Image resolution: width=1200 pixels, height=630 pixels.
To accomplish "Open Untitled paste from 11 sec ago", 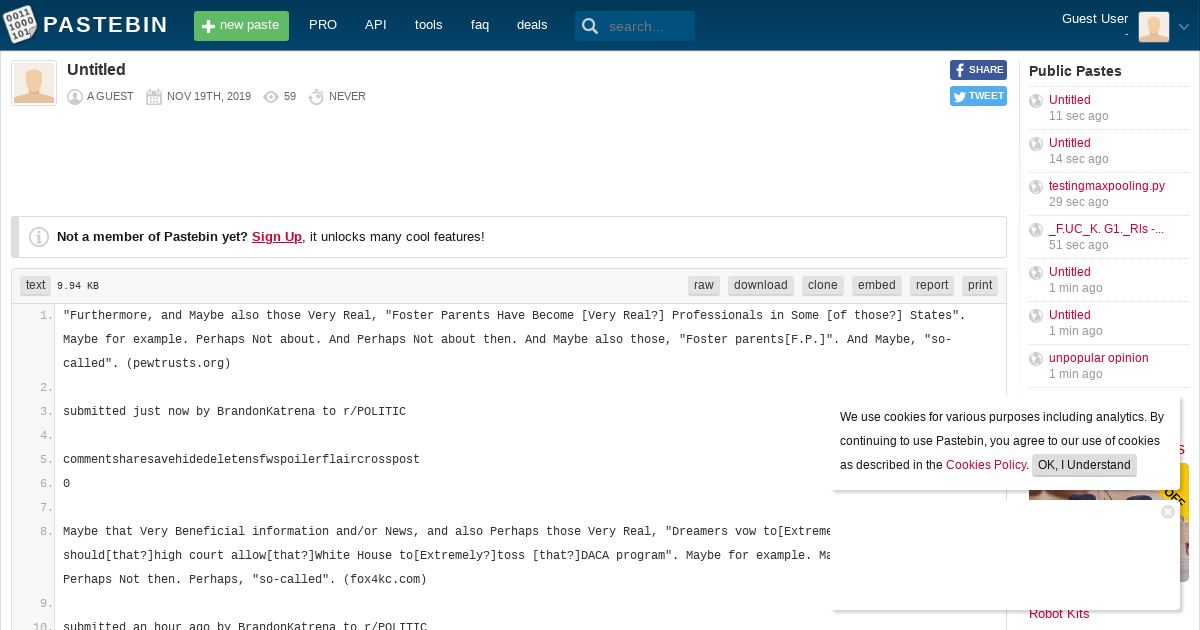I will [x=1070, y=100].
